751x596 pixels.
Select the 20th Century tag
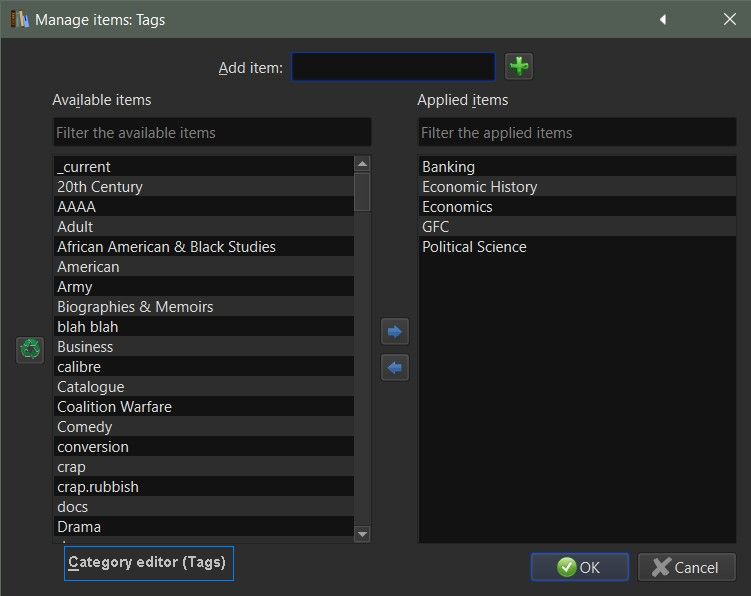(204, 186)
